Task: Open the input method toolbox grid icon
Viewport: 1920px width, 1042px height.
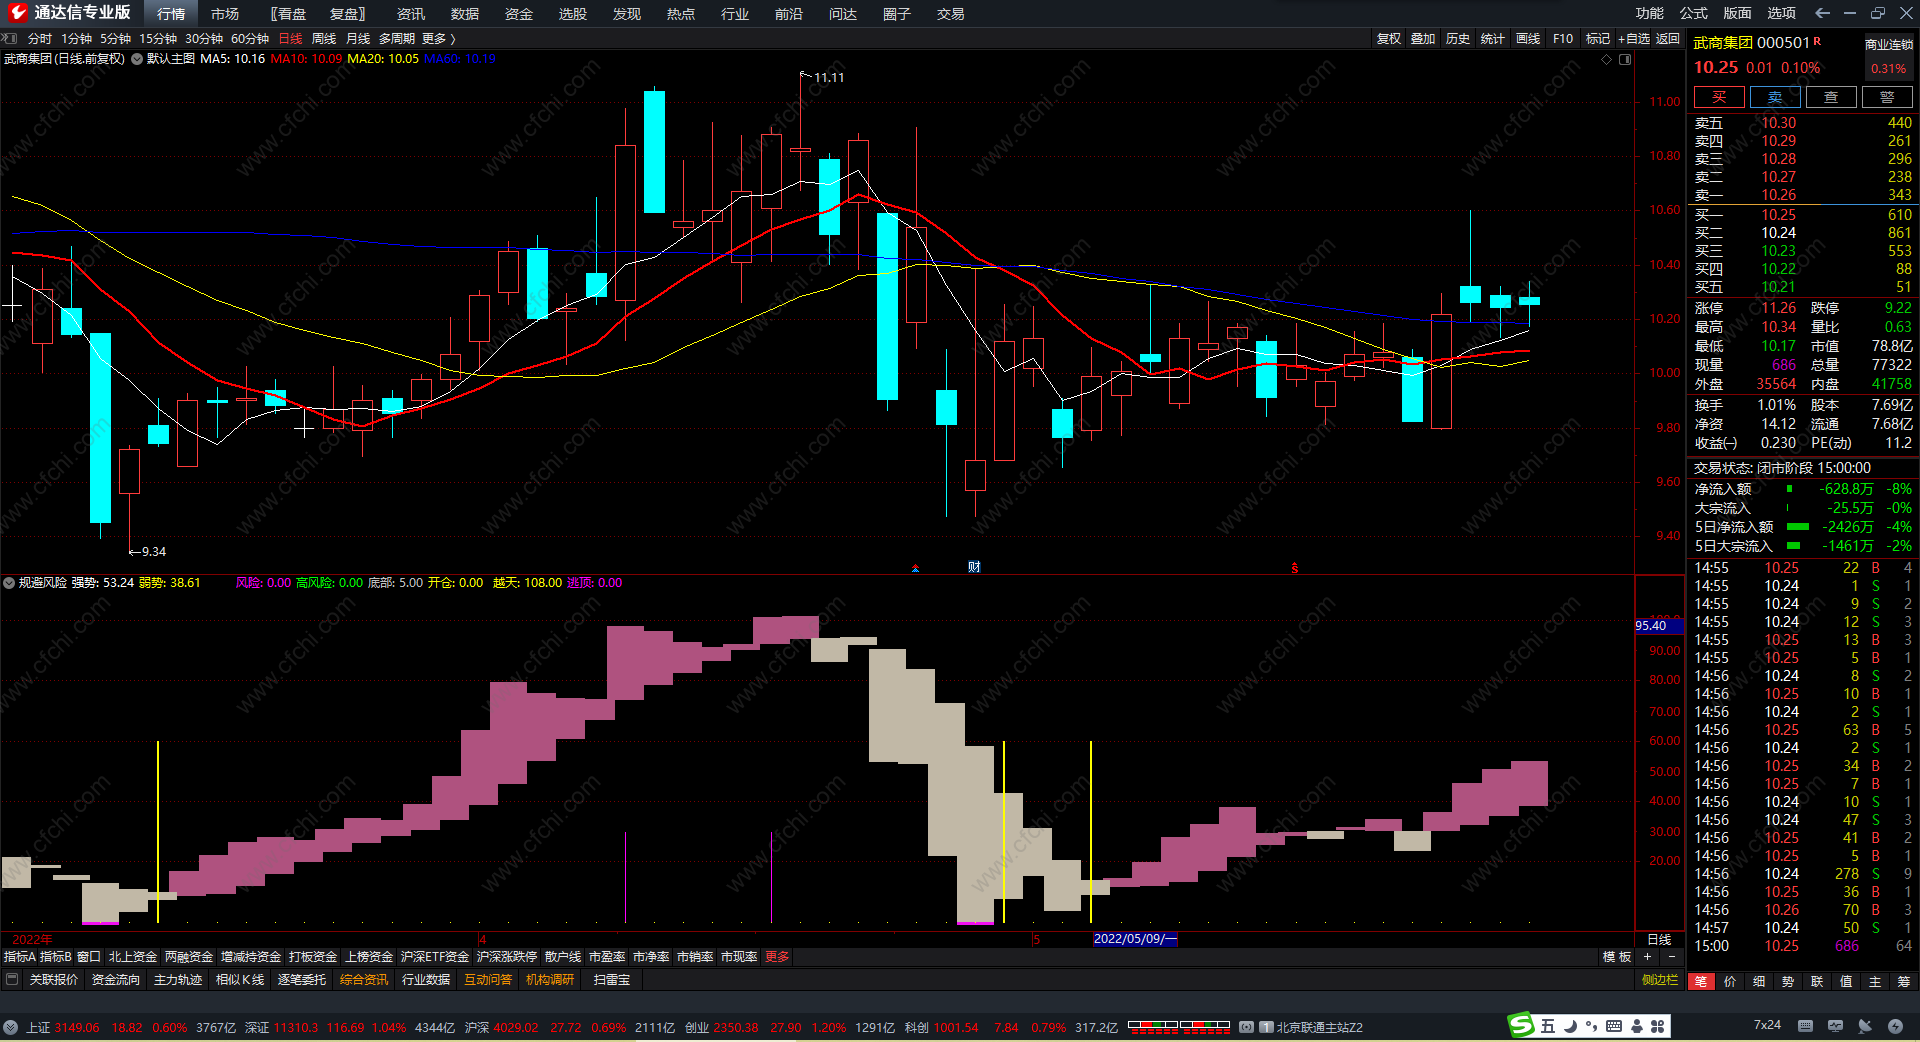Action: [x=1657, y=1026]
